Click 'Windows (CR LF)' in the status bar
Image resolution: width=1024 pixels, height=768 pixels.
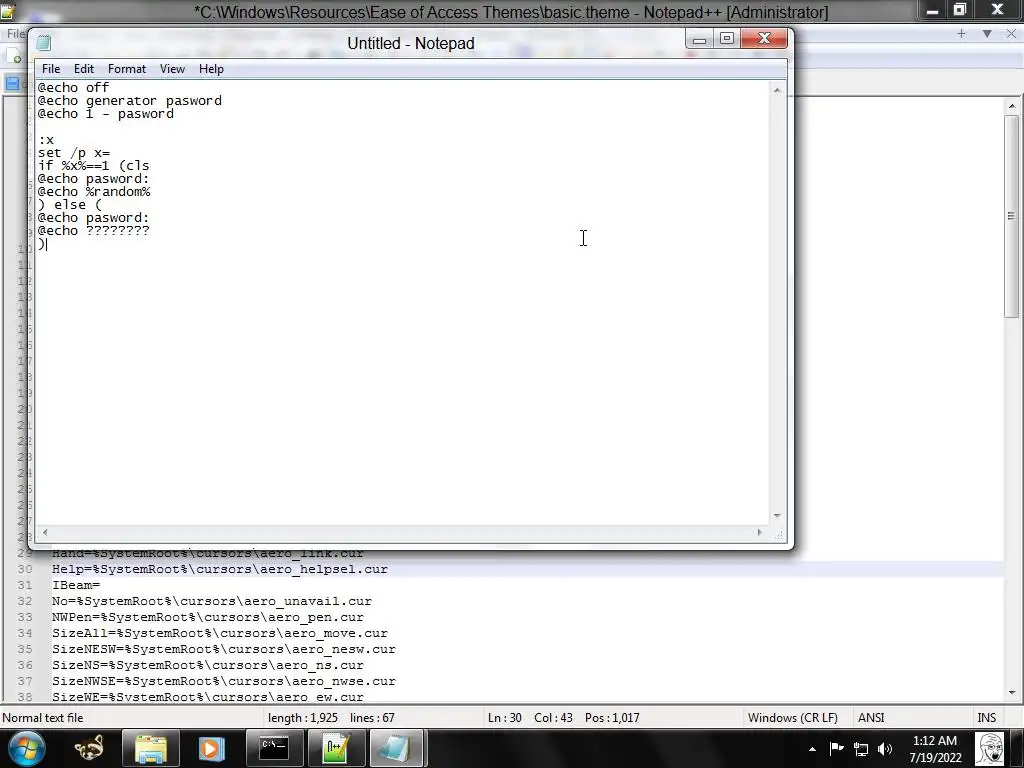[793, 718]
